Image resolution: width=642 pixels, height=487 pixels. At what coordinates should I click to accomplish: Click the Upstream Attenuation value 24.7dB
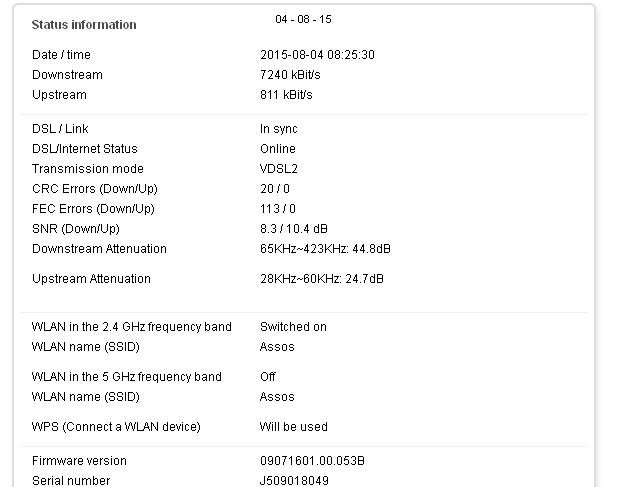[321, 279]
